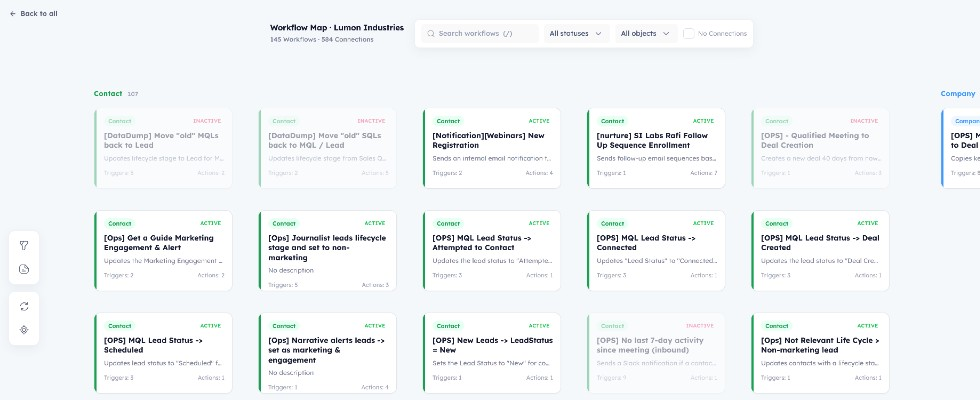Click the Contact group heading
This screenshot has width=980, height=400.
(108, 94)
